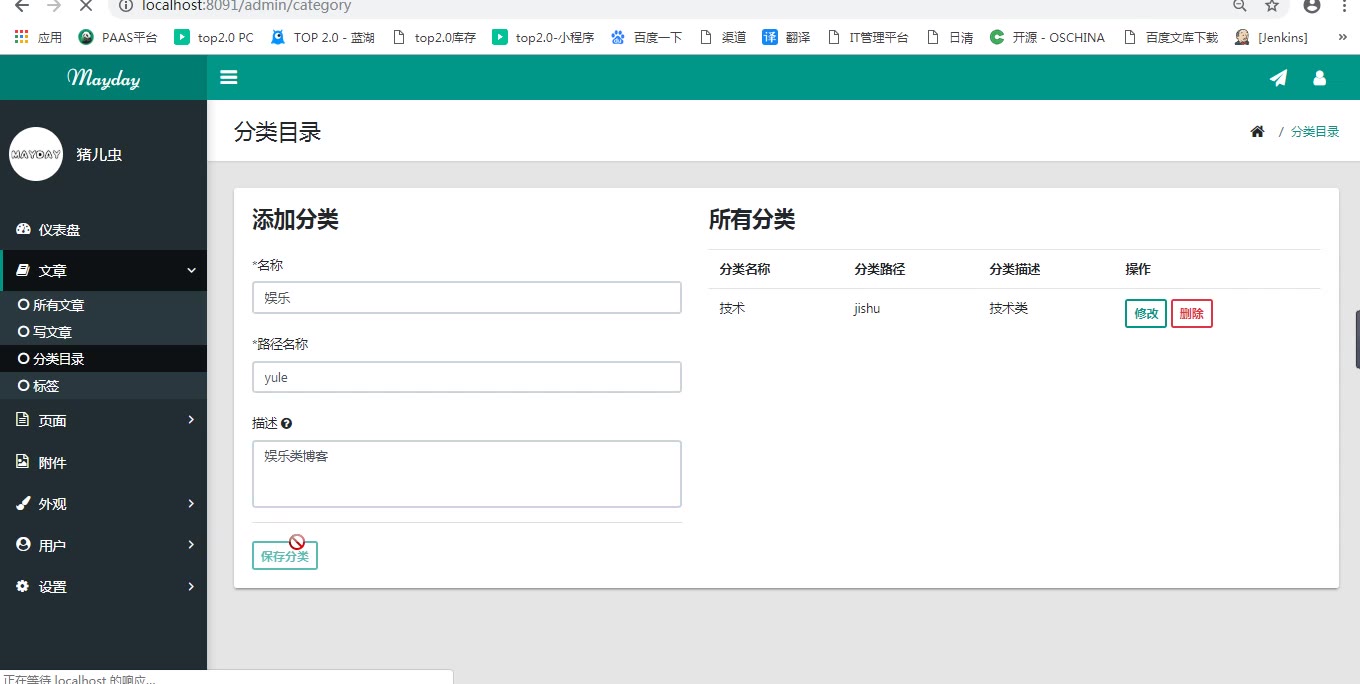Screen dimensions: 1360x684
Task: Open 仪表盘 dashboard in sidebar
Action: (59, 230)
